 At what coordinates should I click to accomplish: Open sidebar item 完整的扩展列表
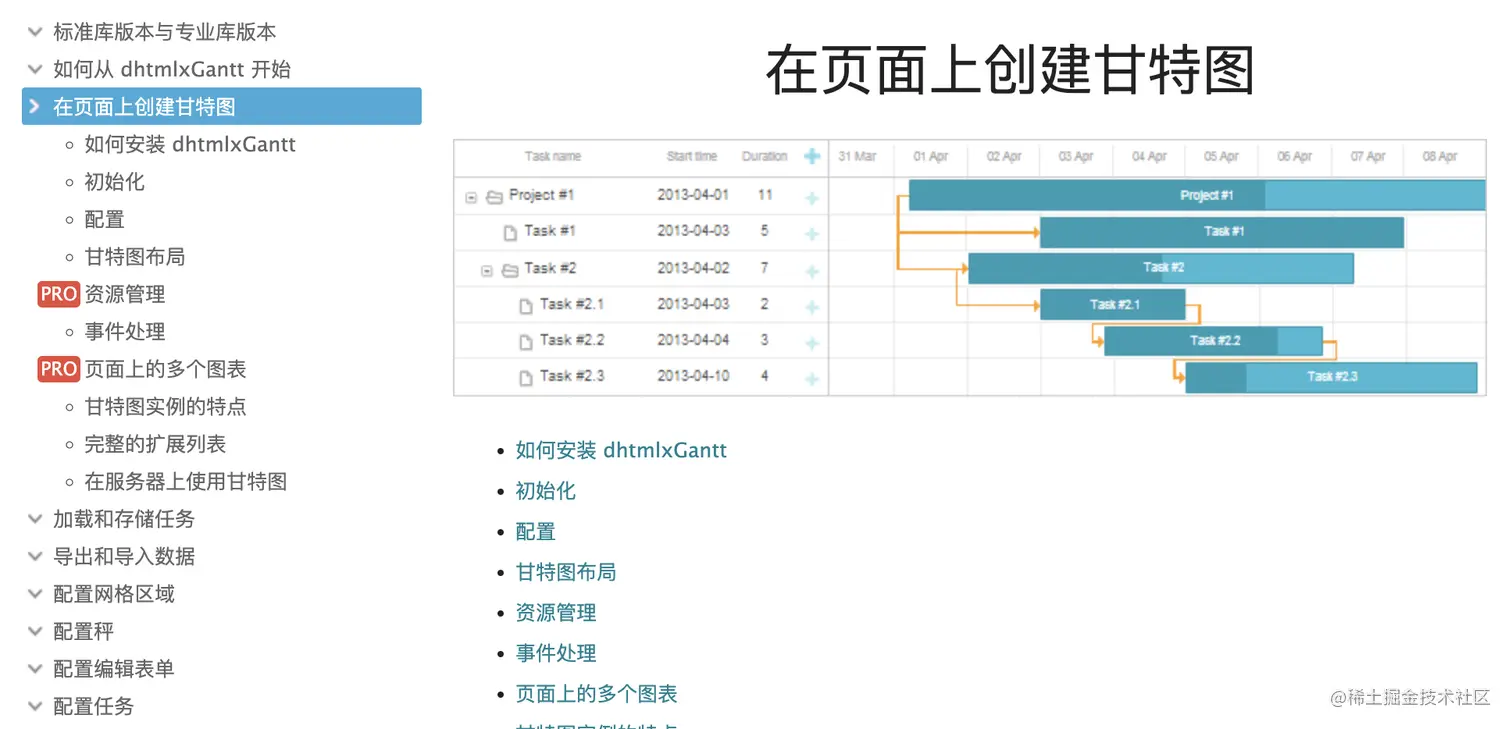coord(155,444)
